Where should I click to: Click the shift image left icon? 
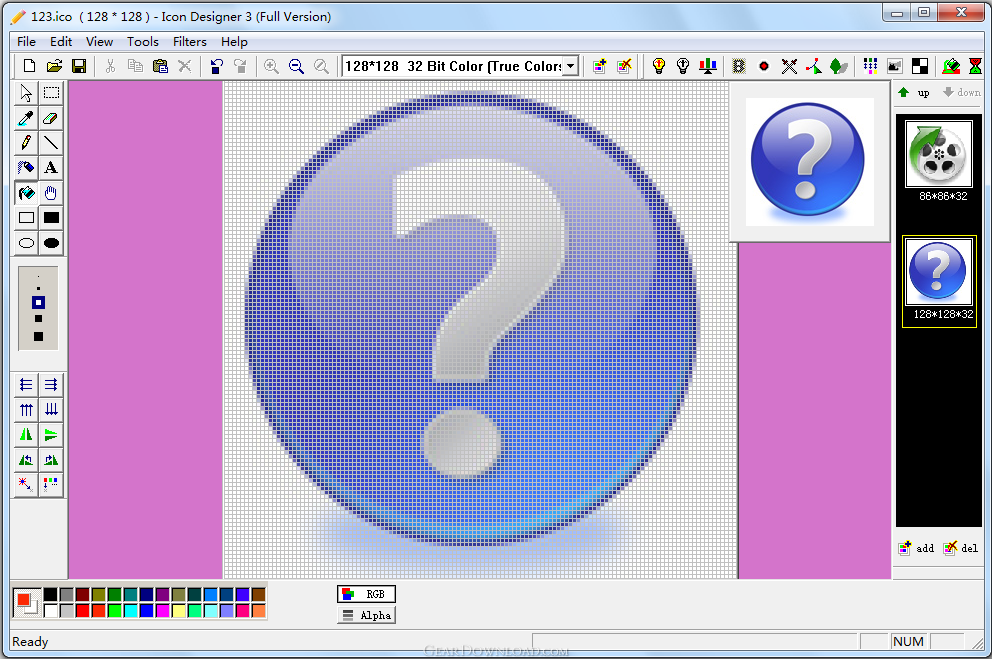click(26, 385)
